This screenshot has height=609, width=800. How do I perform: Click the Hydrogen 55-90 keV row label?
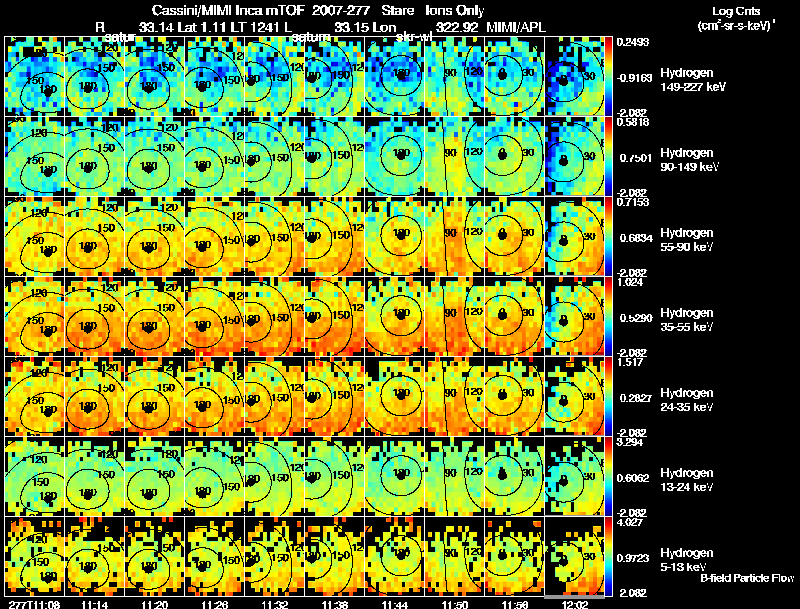[x=686, y=240]
